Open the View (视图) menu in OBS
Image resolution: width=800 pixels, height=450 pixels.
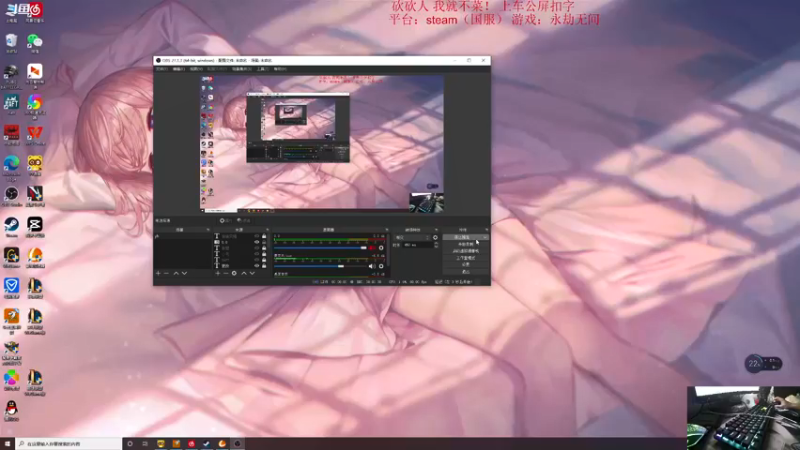(196, 69)
